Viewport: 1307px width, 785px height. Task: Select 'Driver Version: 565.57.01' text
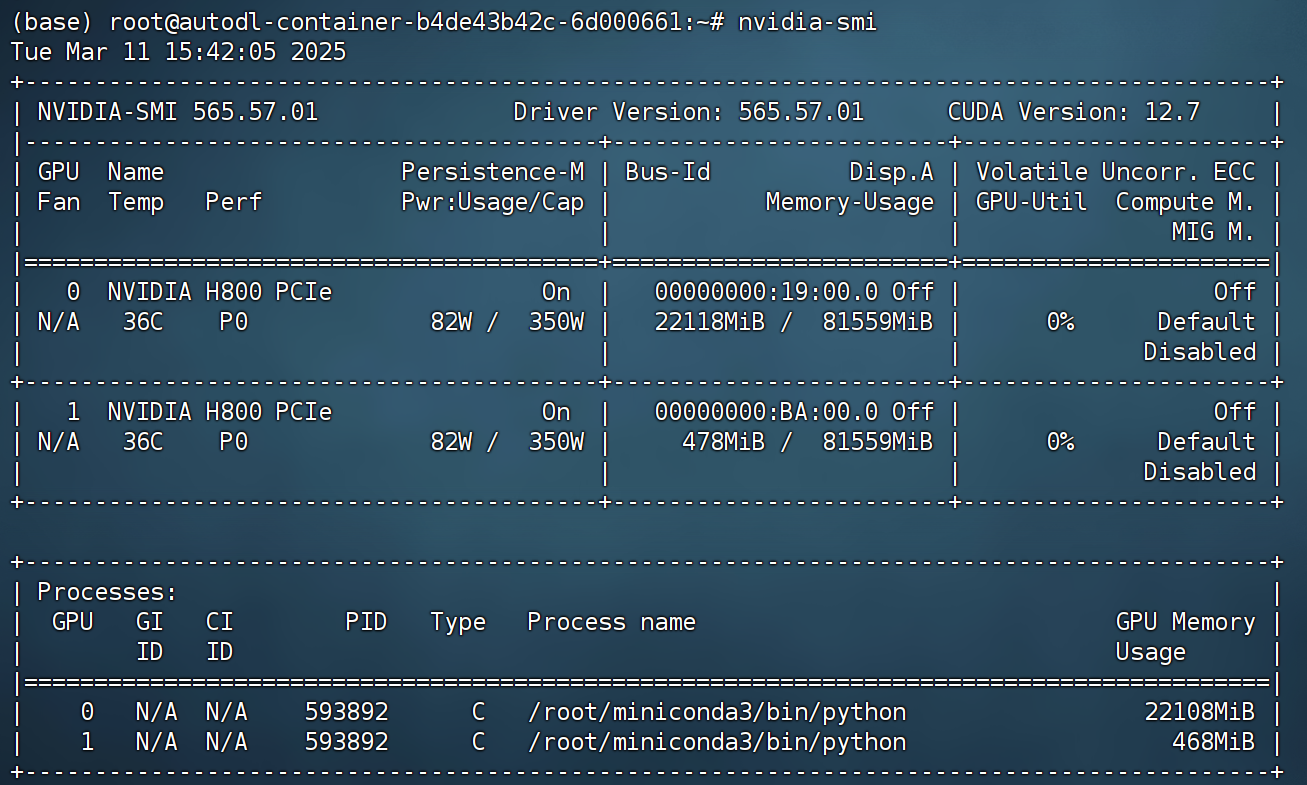[688, 112]
